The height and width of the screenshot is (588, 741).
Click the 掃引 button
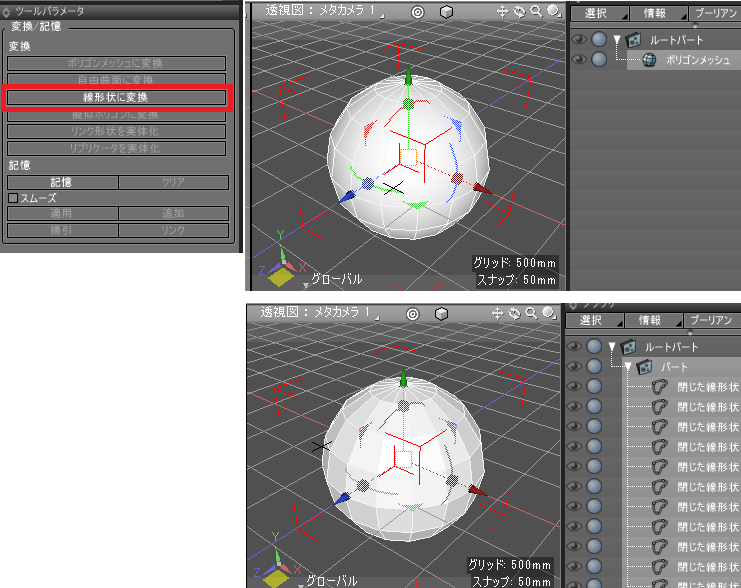click(x=62, y=230)
